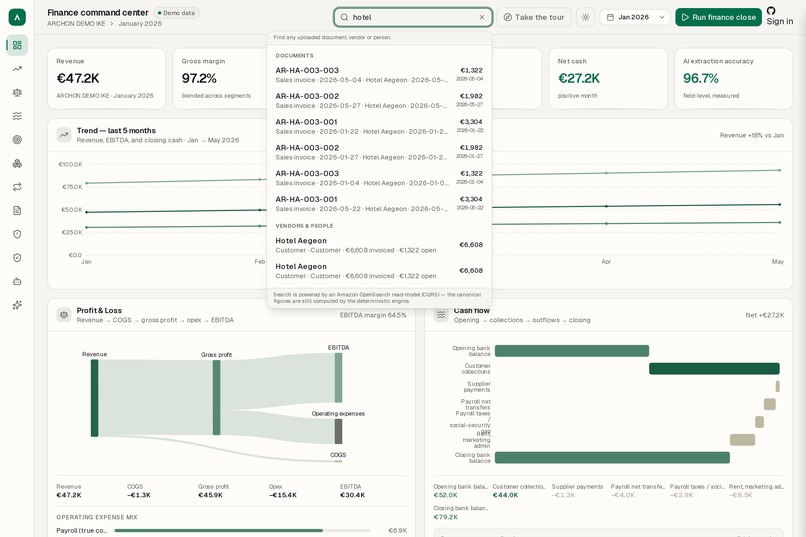Click ARCHON DEMO IKE breadcrumb
Viewport: 806px width, 537px height.
(76, 24)
